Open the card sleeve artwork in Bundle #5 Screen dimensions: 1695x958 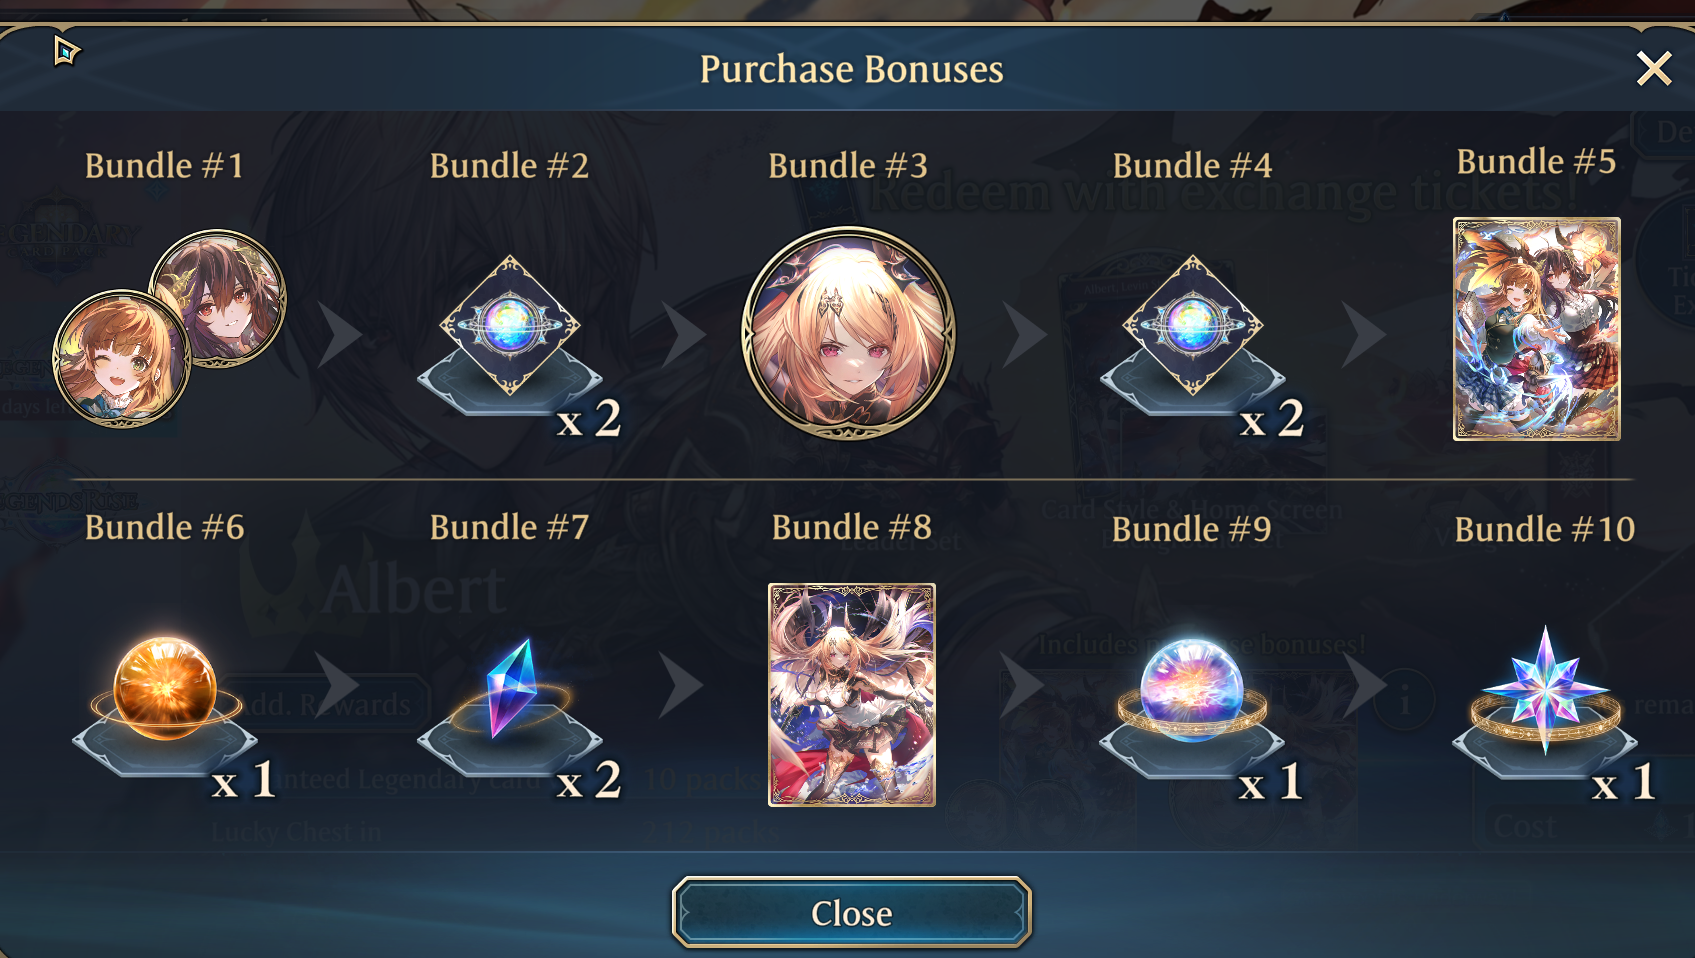coord(1537,329)
